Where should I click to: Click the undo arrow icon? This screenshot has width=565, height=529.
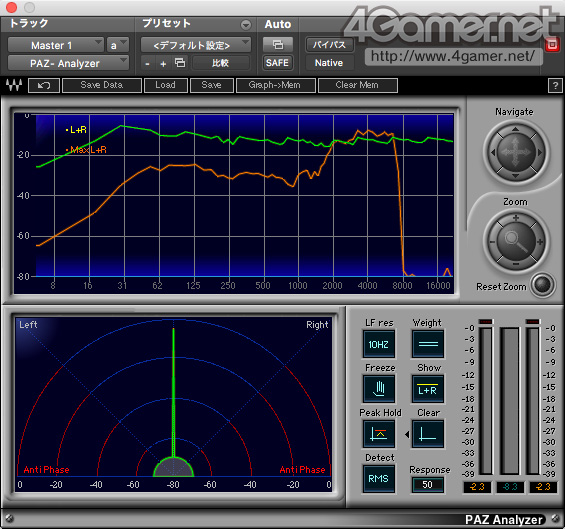(x=44, y=85)
